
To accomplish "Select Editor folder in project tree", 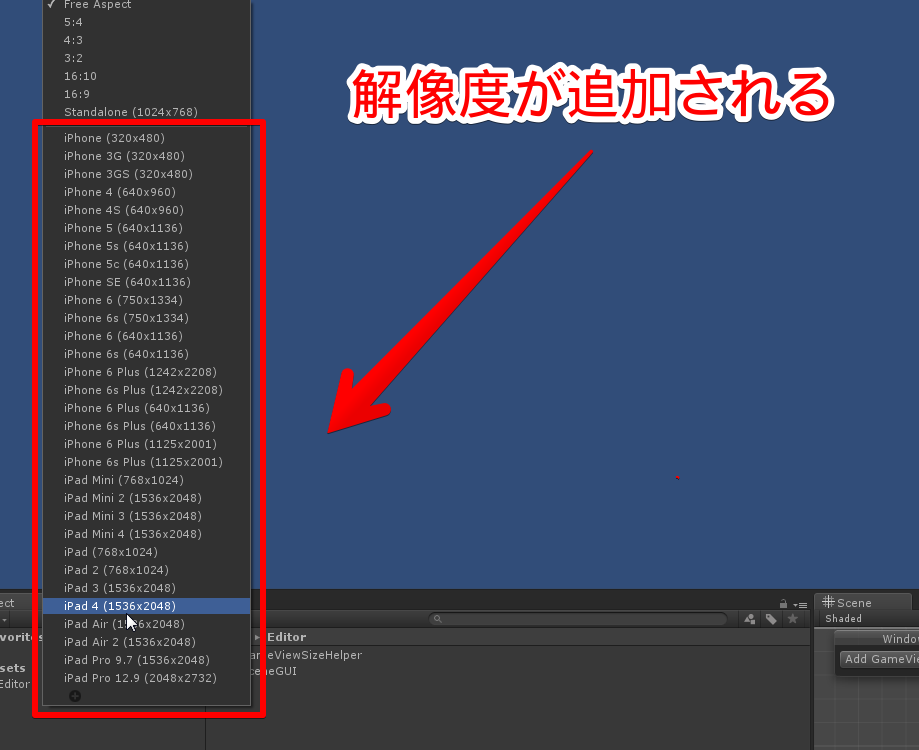I will [15, 684].
